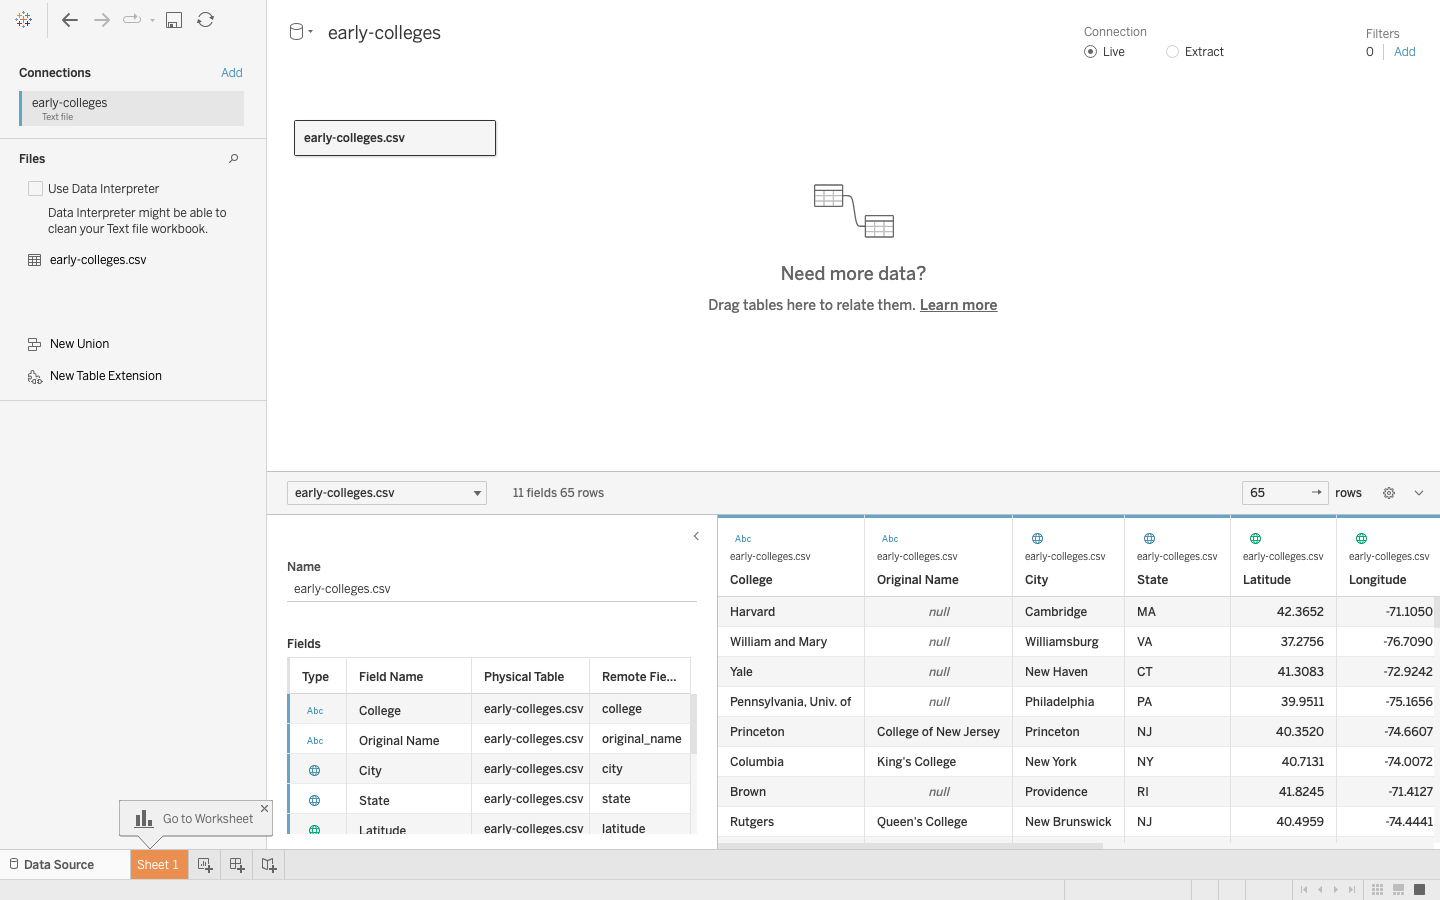The image size is (1440, 900).
Task: Select the Live connection radio button
Action: click(x=1090, y=52)
